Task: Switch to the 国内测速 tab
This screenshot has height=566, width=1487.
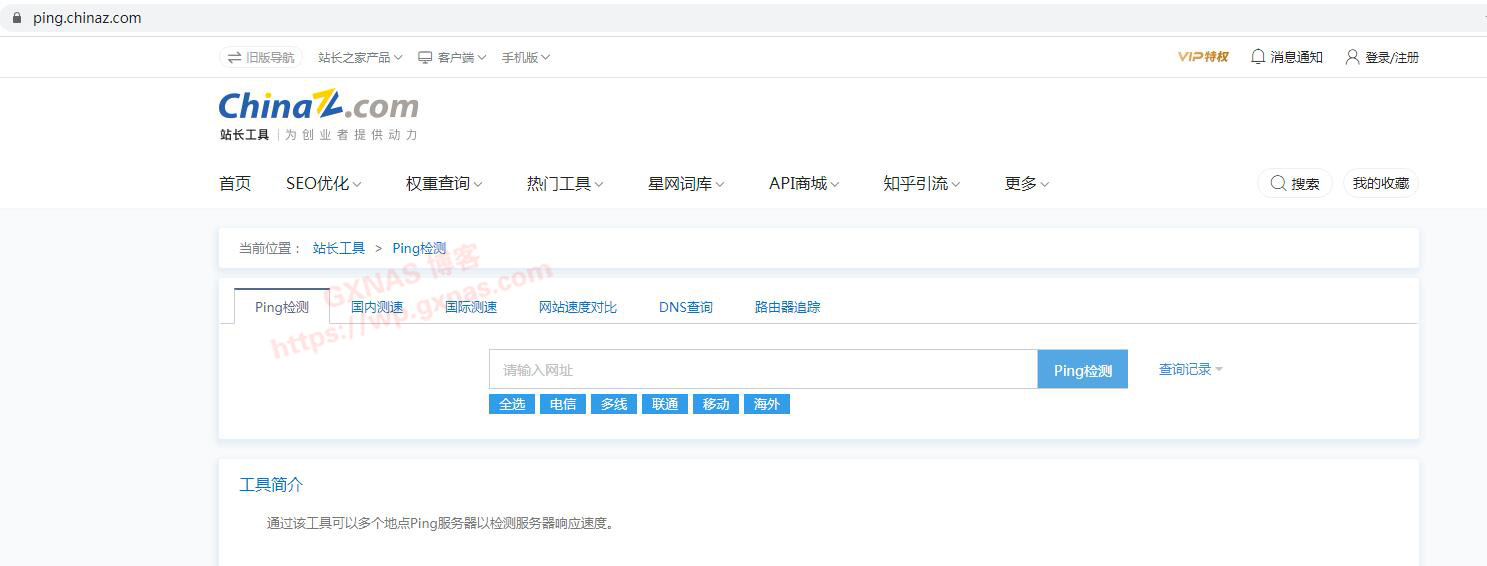Action: 377,307
